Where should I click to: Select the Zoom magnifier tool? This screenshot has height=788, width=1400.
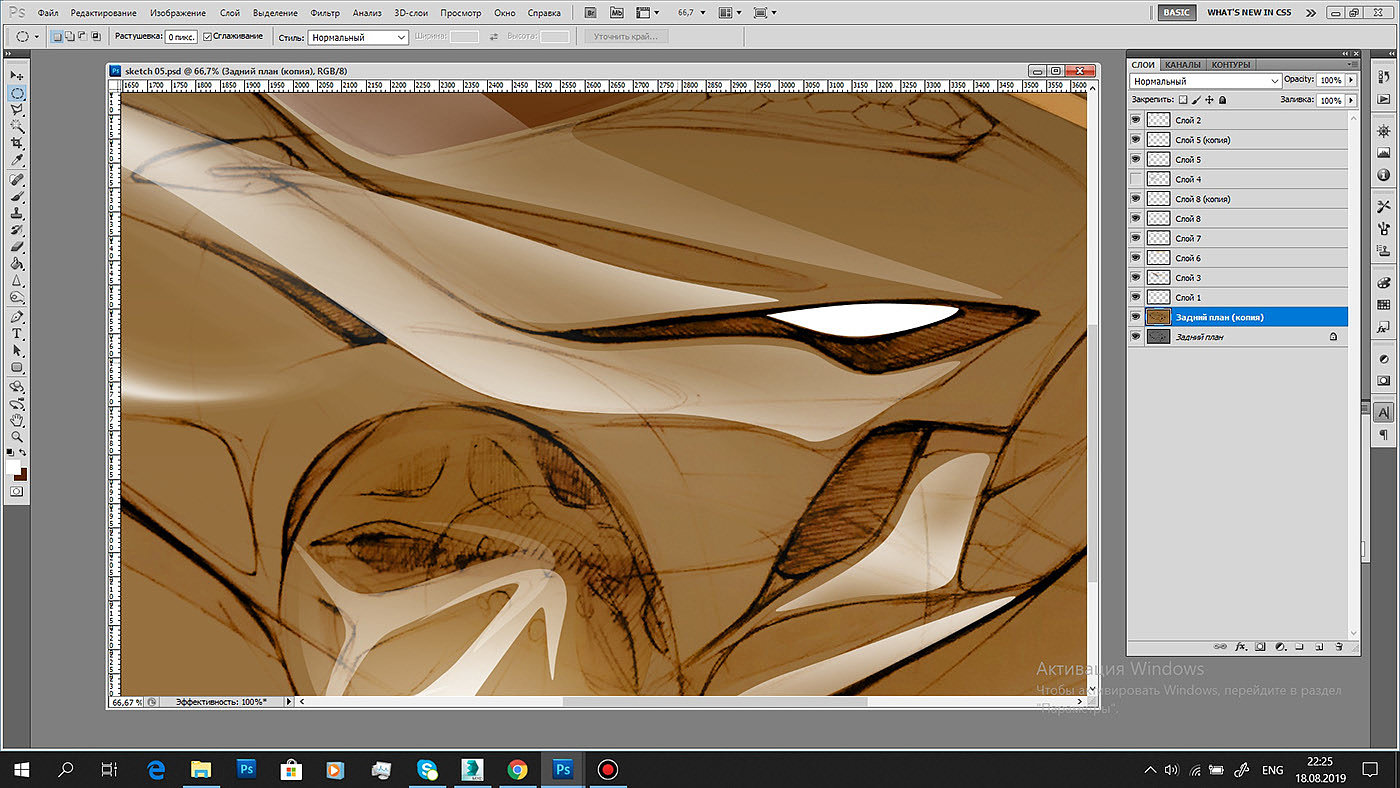click(x=17, y=437)
